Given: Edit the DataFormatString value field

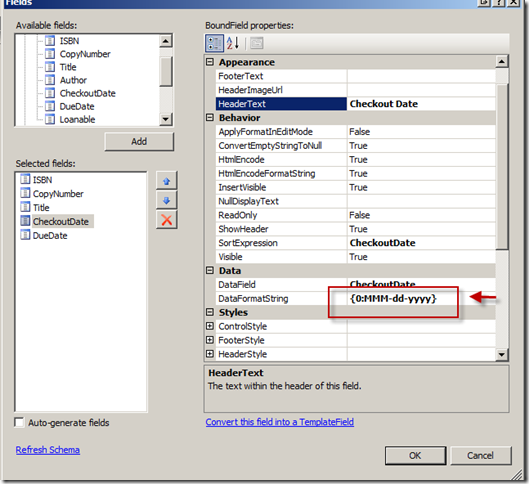Looking at the screenshot, I should coord(421,298).
